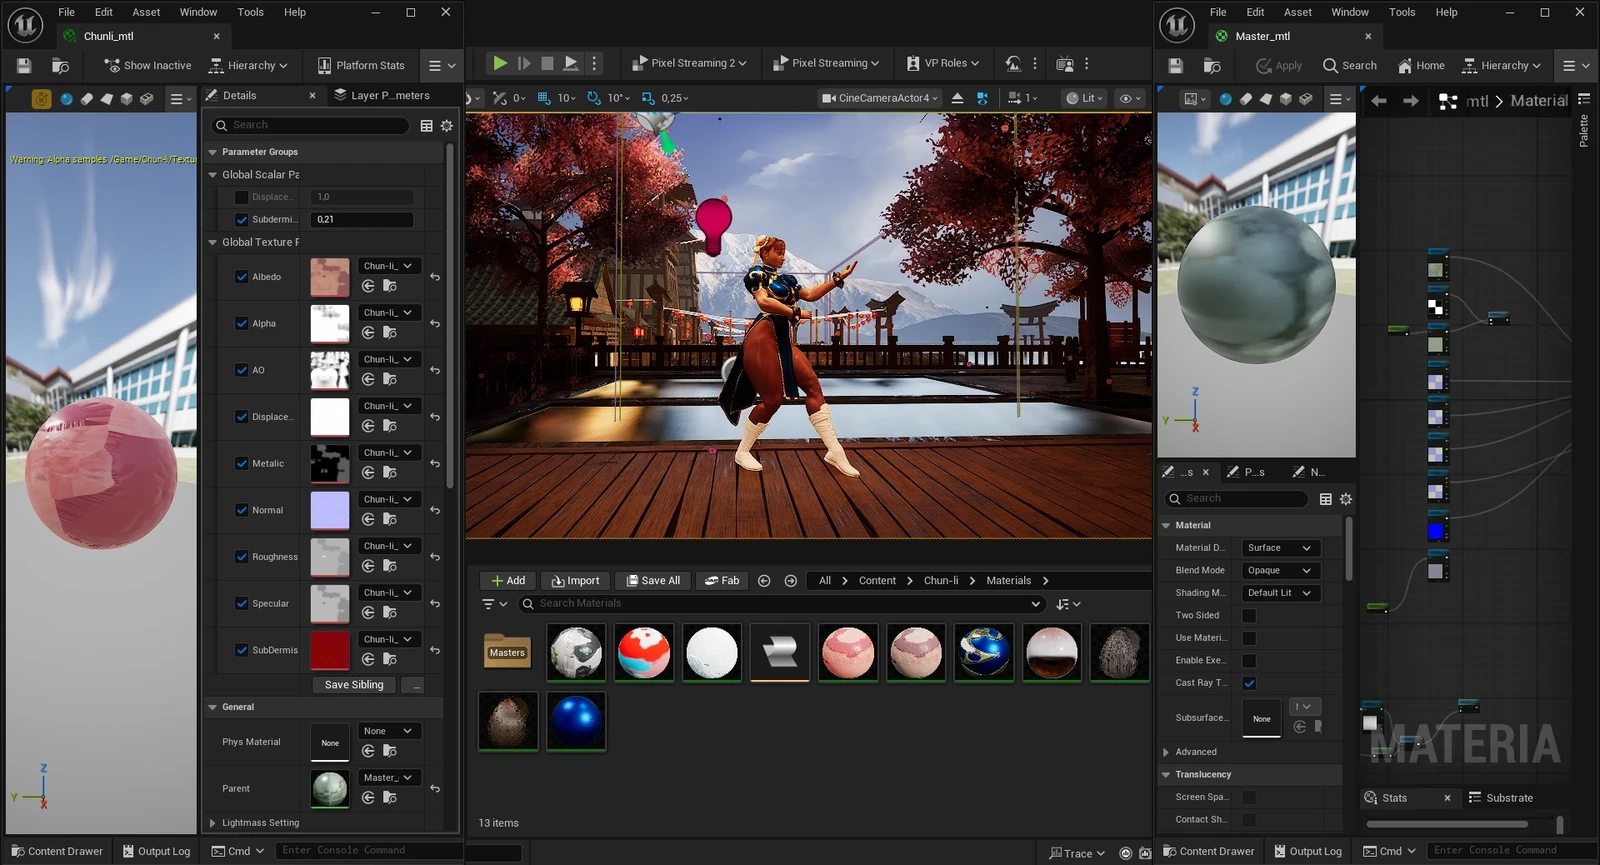Image resolution: width=1600 pixels, height=865 pixels.
Task: Click the green Play button in viewport toolbar
Action: [499, 63]
